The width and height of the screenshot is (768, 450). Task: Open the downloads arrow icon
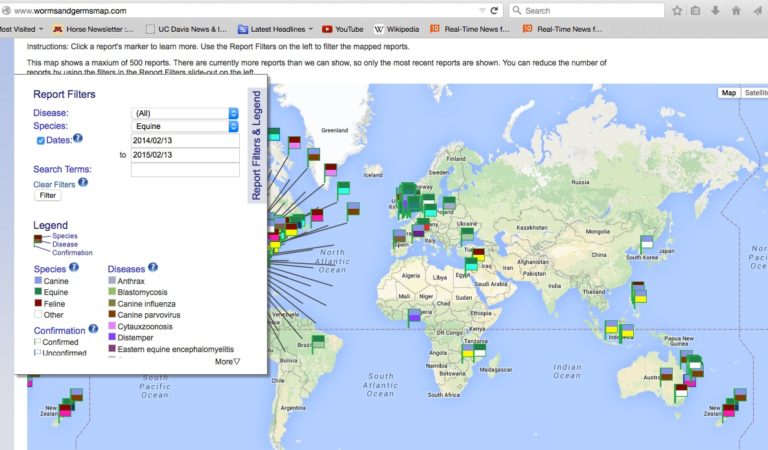716,10
